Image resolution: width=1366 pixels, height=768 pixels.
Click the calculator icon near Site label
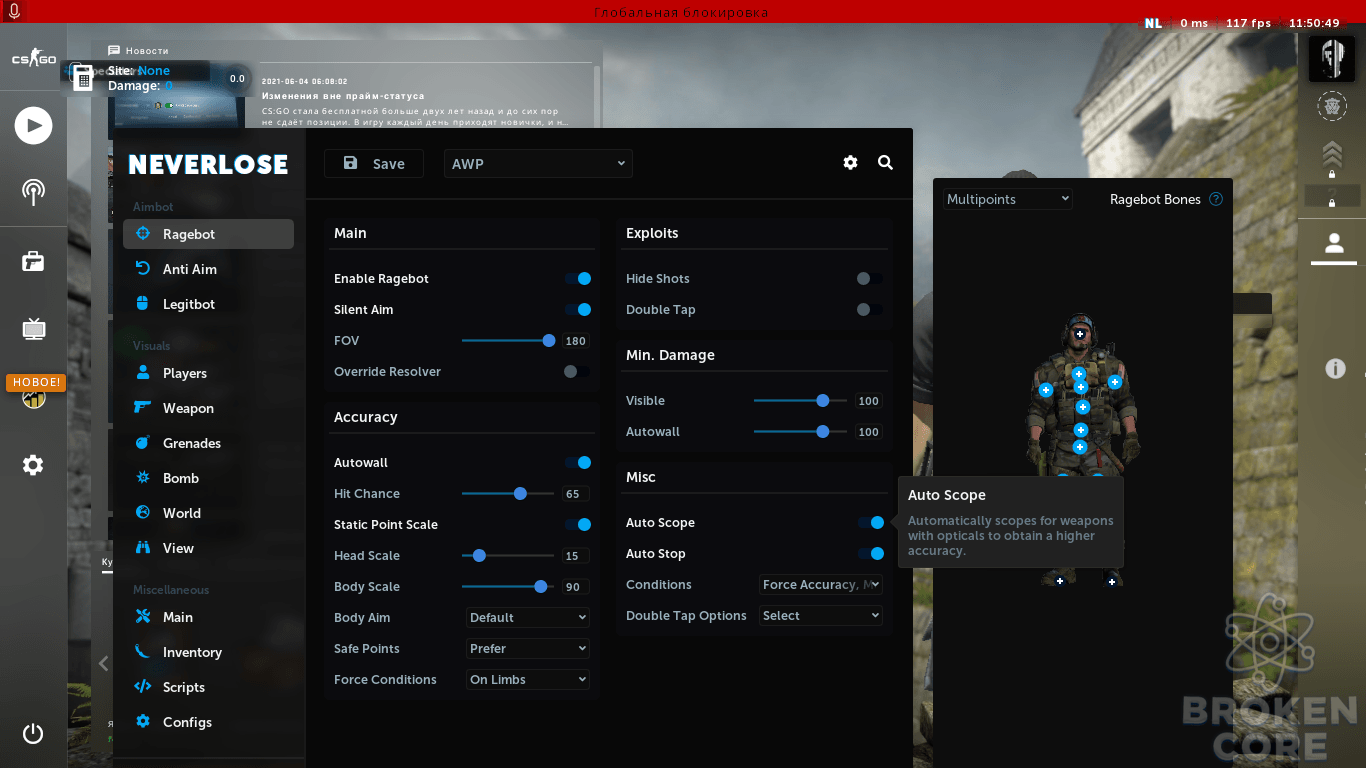point(82,76)
